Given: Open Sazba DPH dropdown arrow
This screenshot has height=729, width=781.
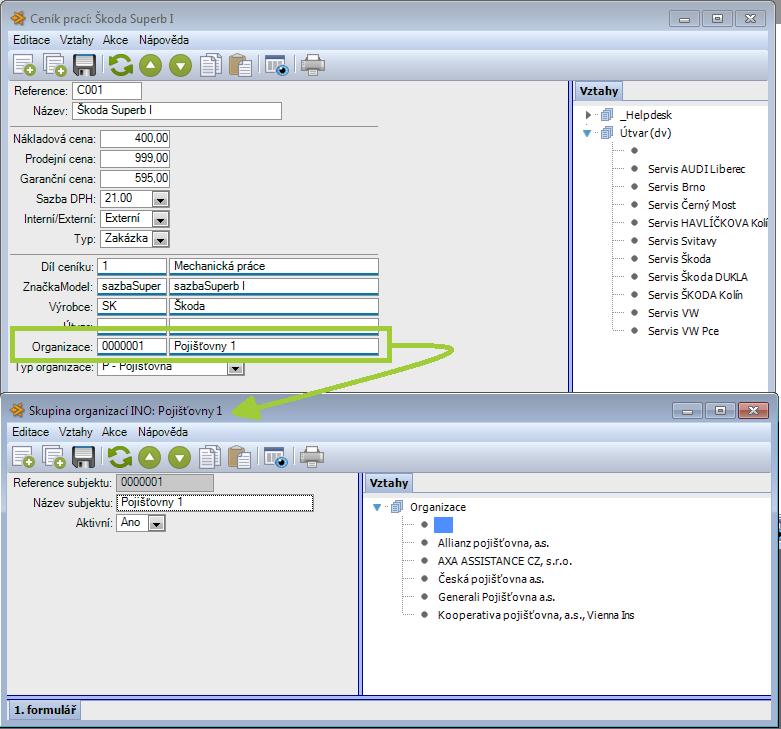Looking at the screenshot, I should (160, 199).
